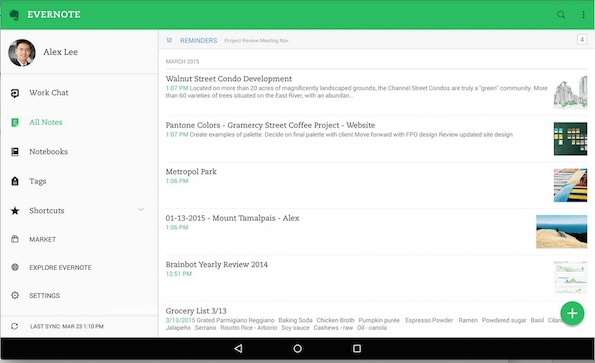The height and width of the screenshot is (363, 595).
Task: Tap the Android back triangle
Action: [x=238, y=348]
